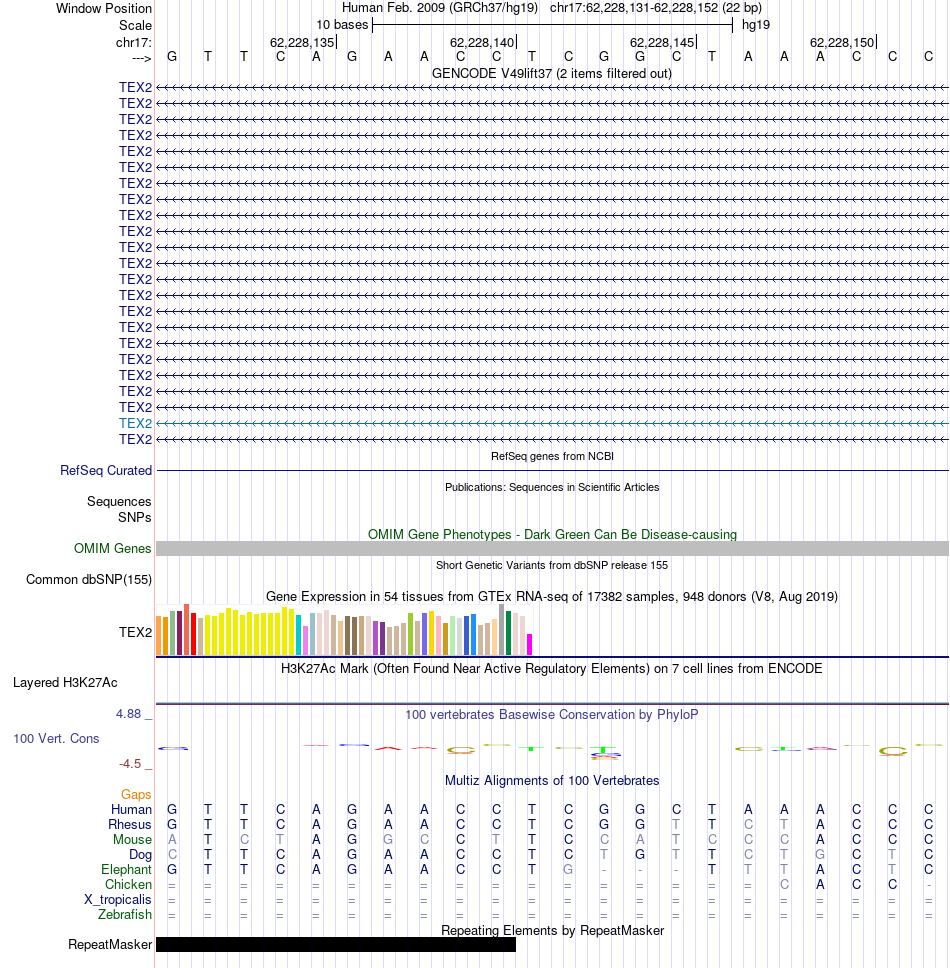
Task: Open 100 vertebrates Basewise Conservation by PhyloP title
Action: pos(552,714)
